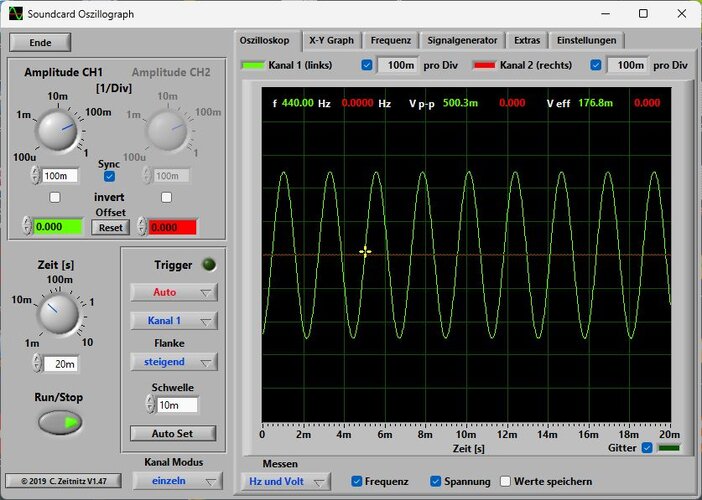Click the red Kanal 2 color indicator
The width and height of the screenshot is (702, 500).
point(484,65)
